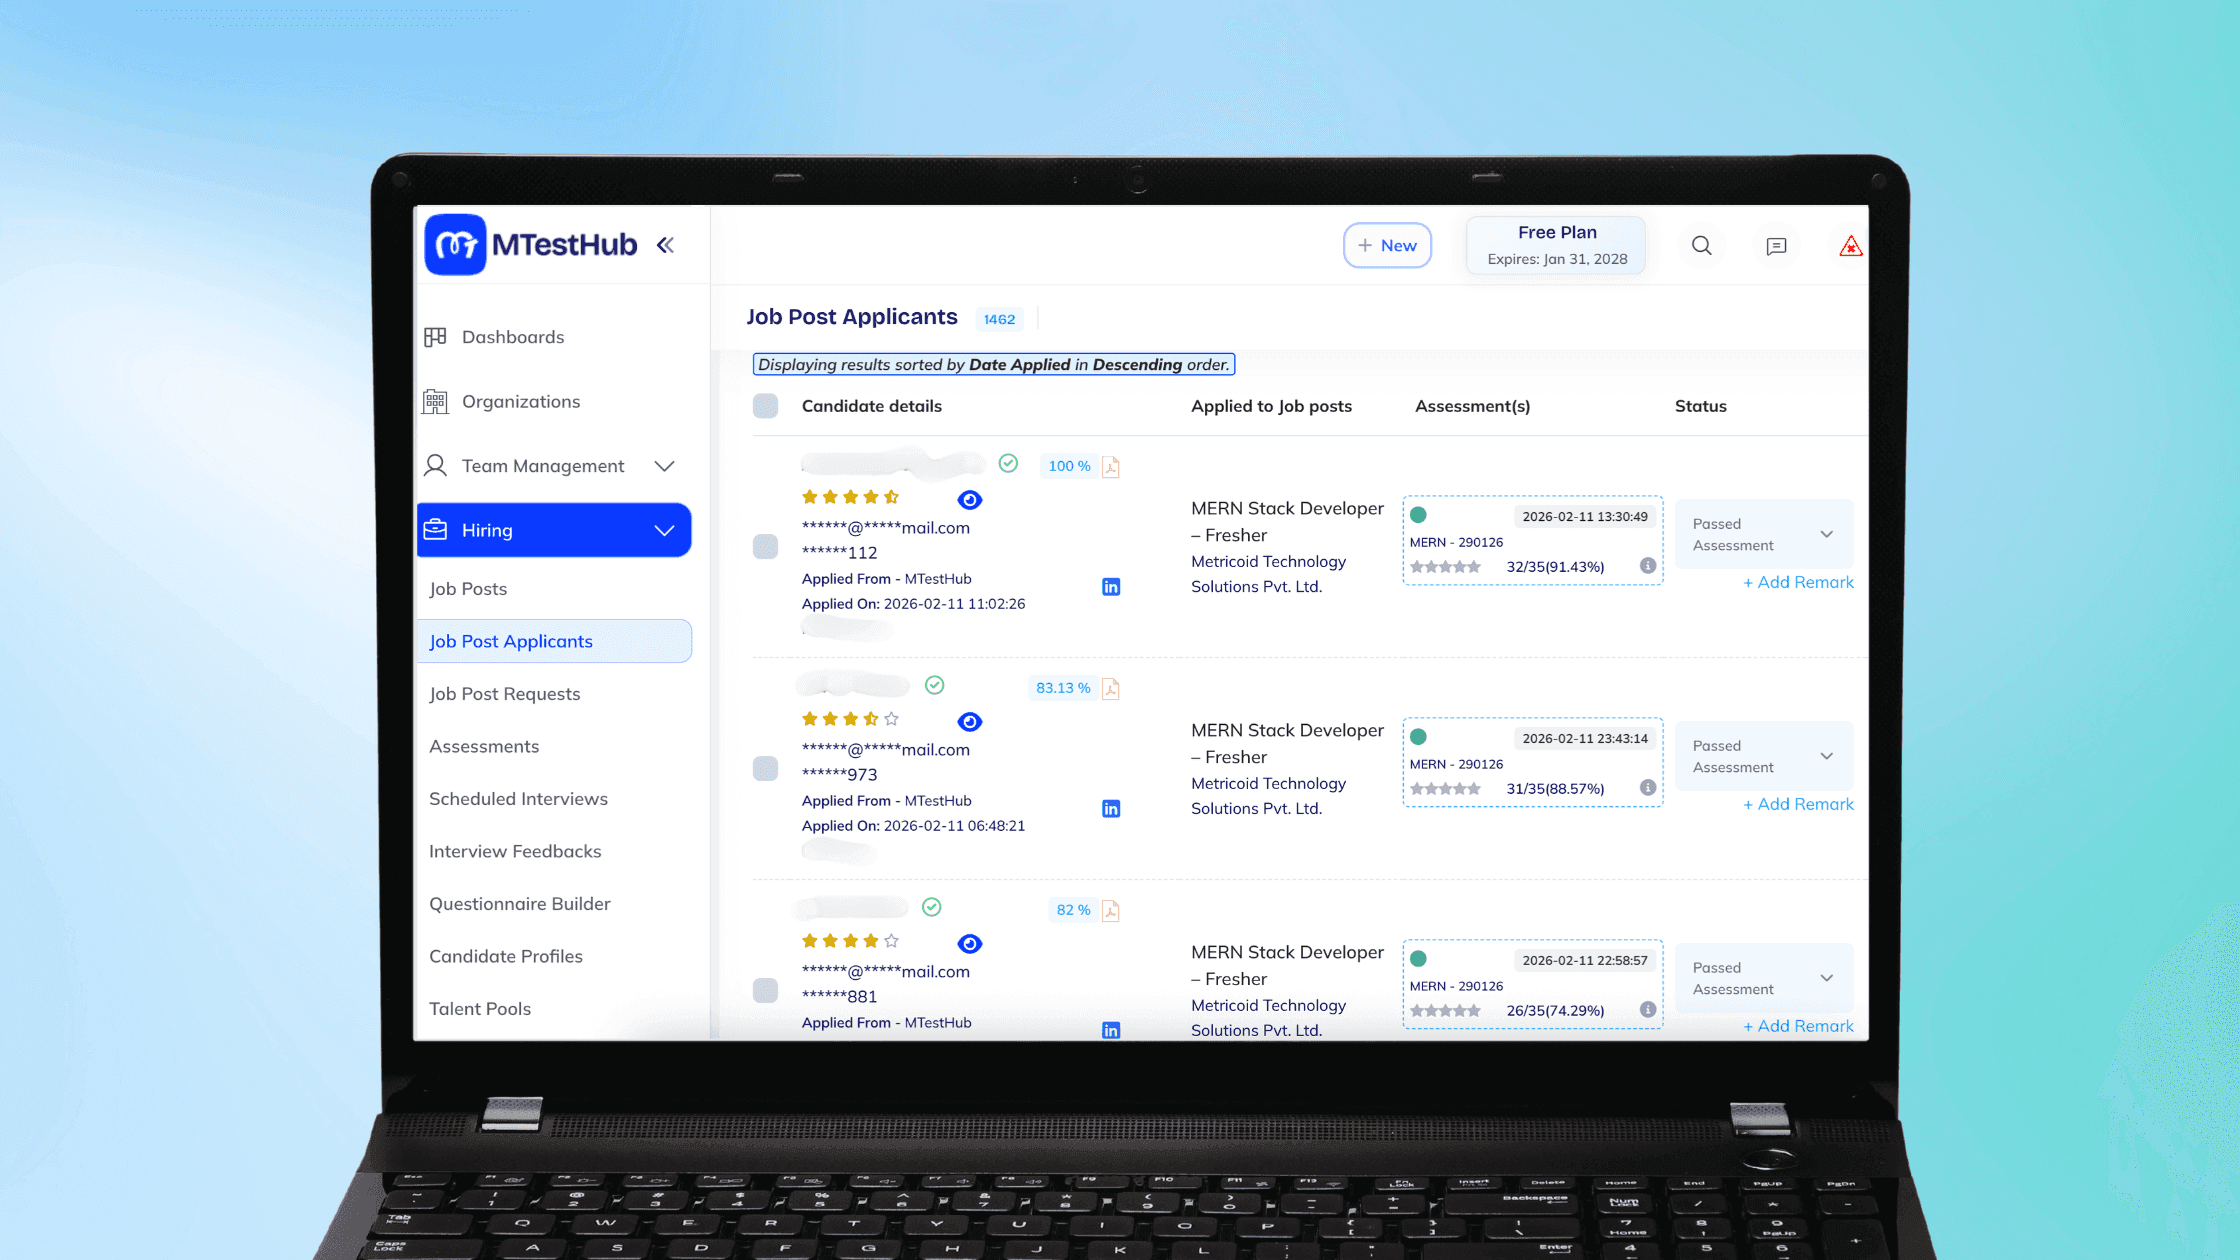Open Questionnaire Builder from sidebar
This screenshot has width=2240, height=1260.
pos(519,904)
